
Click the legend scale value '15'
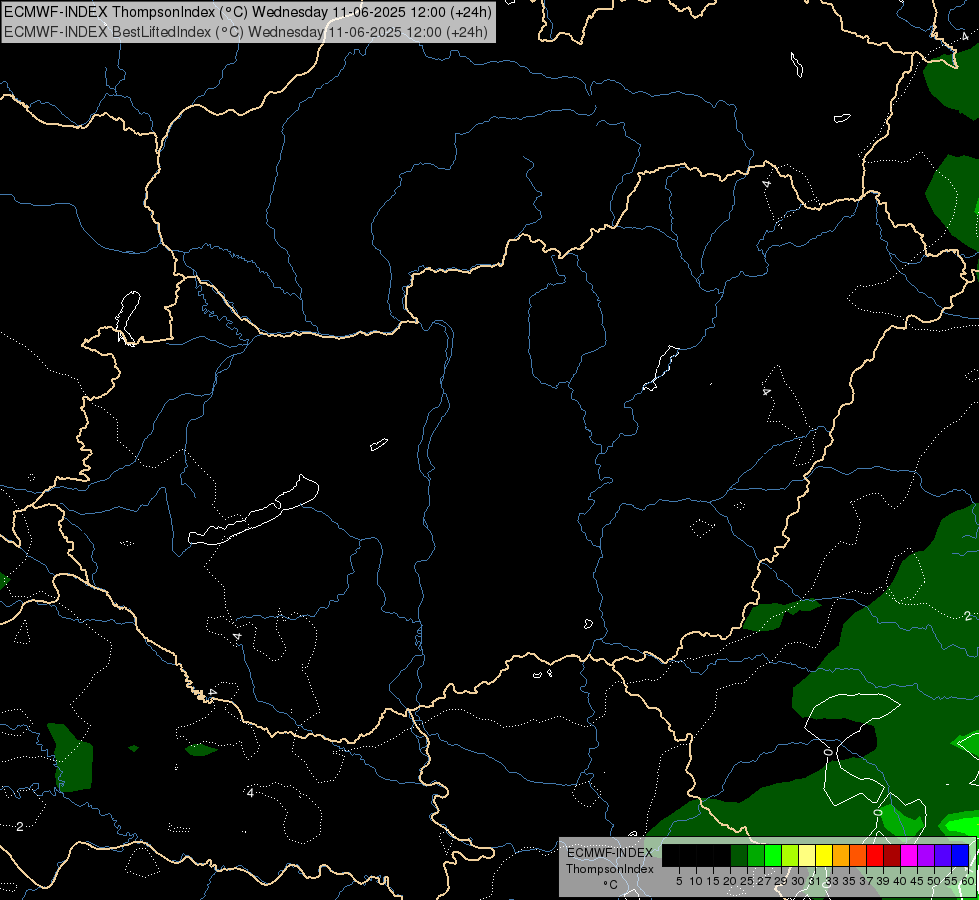tap(713, 881)
